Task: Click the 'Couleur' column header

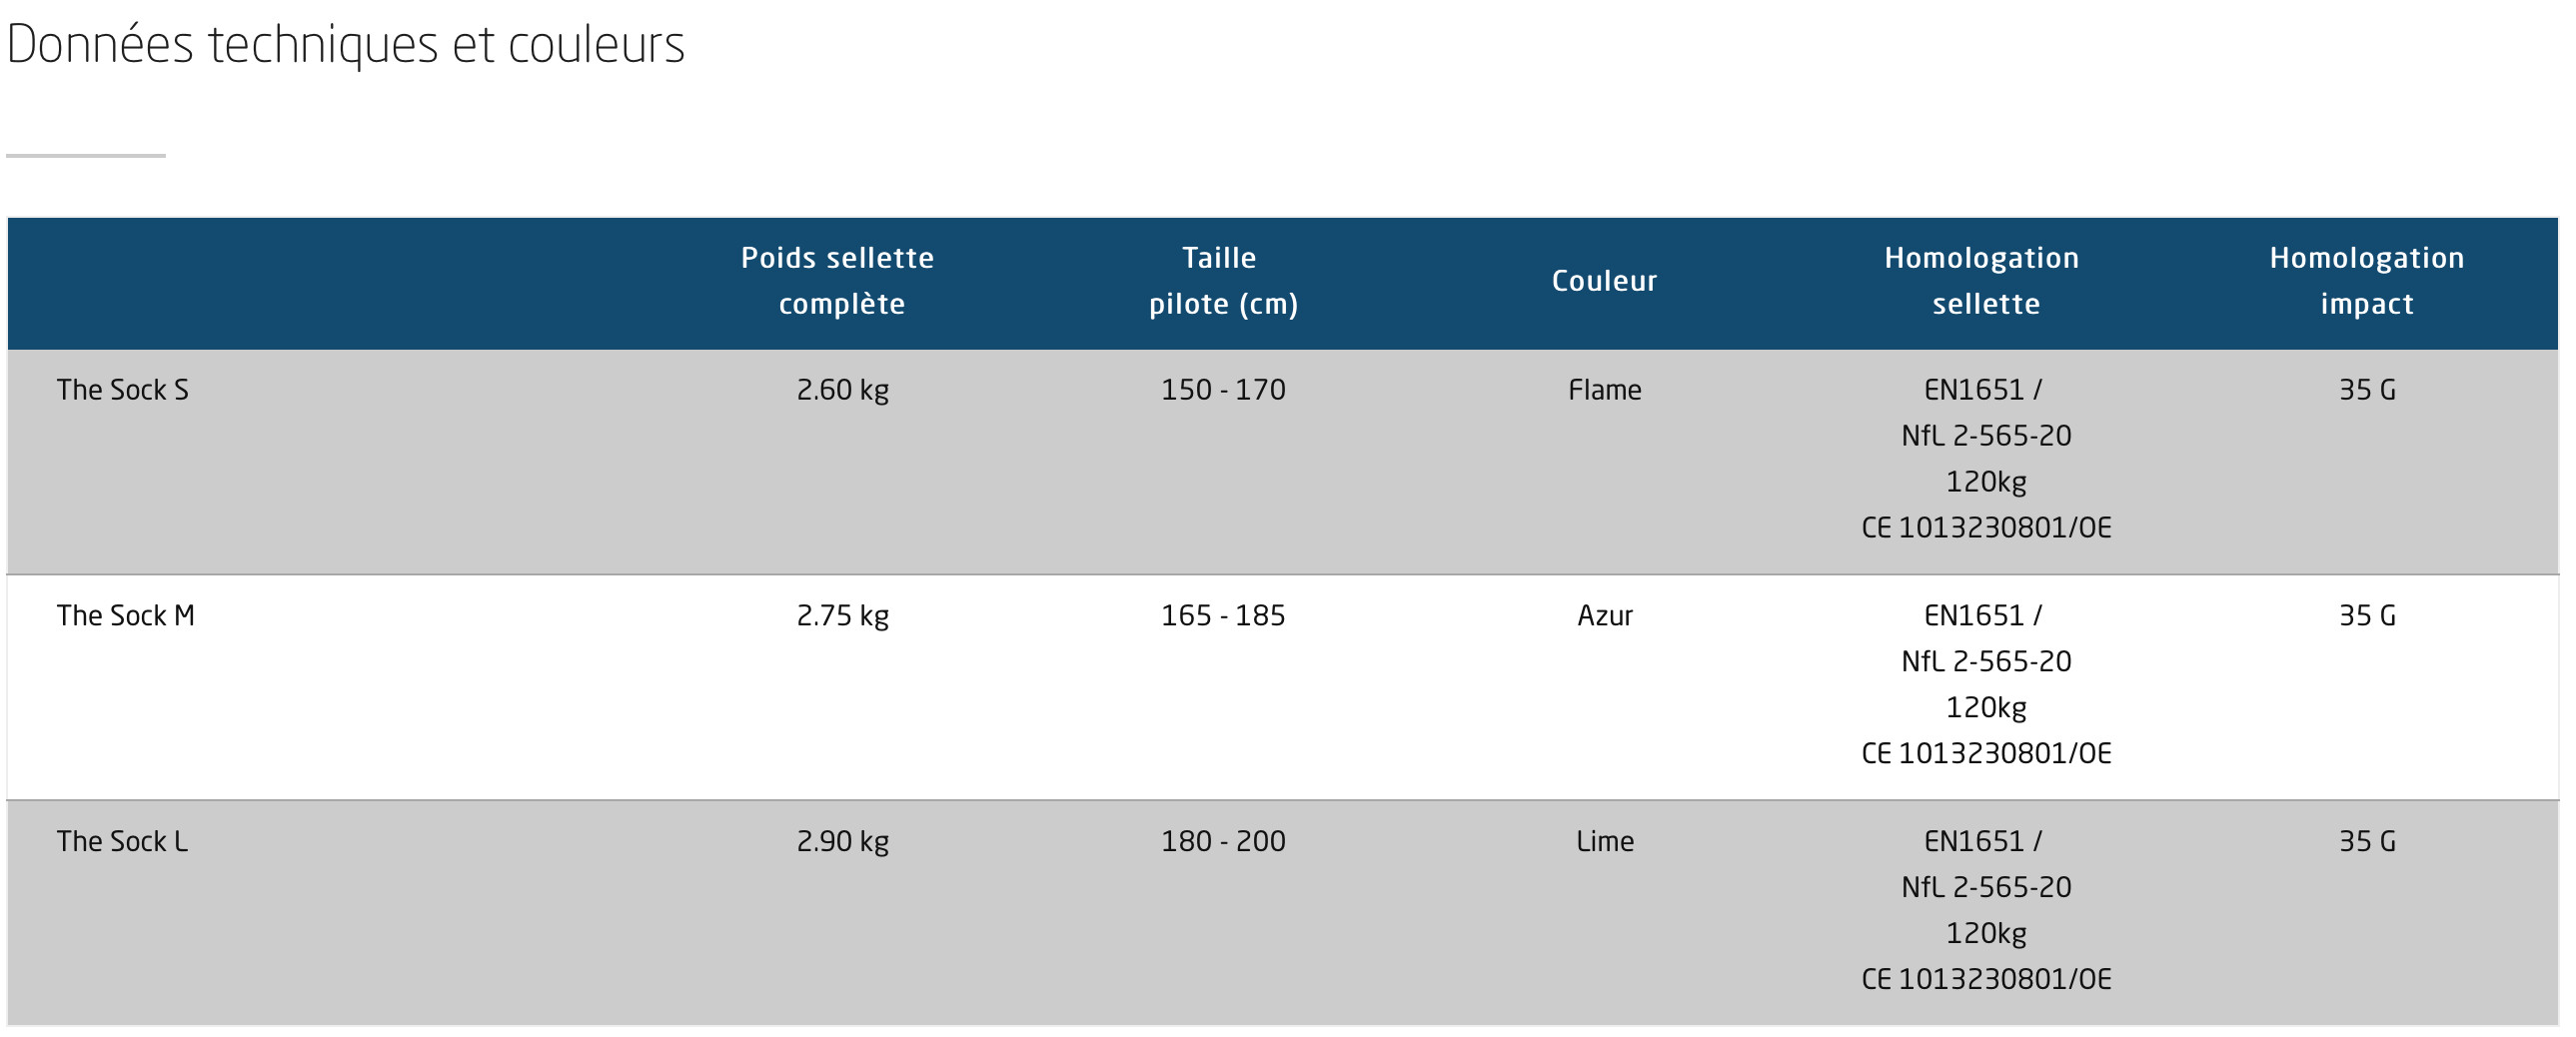Action: pyautogui.click(x=1604, y=281)
